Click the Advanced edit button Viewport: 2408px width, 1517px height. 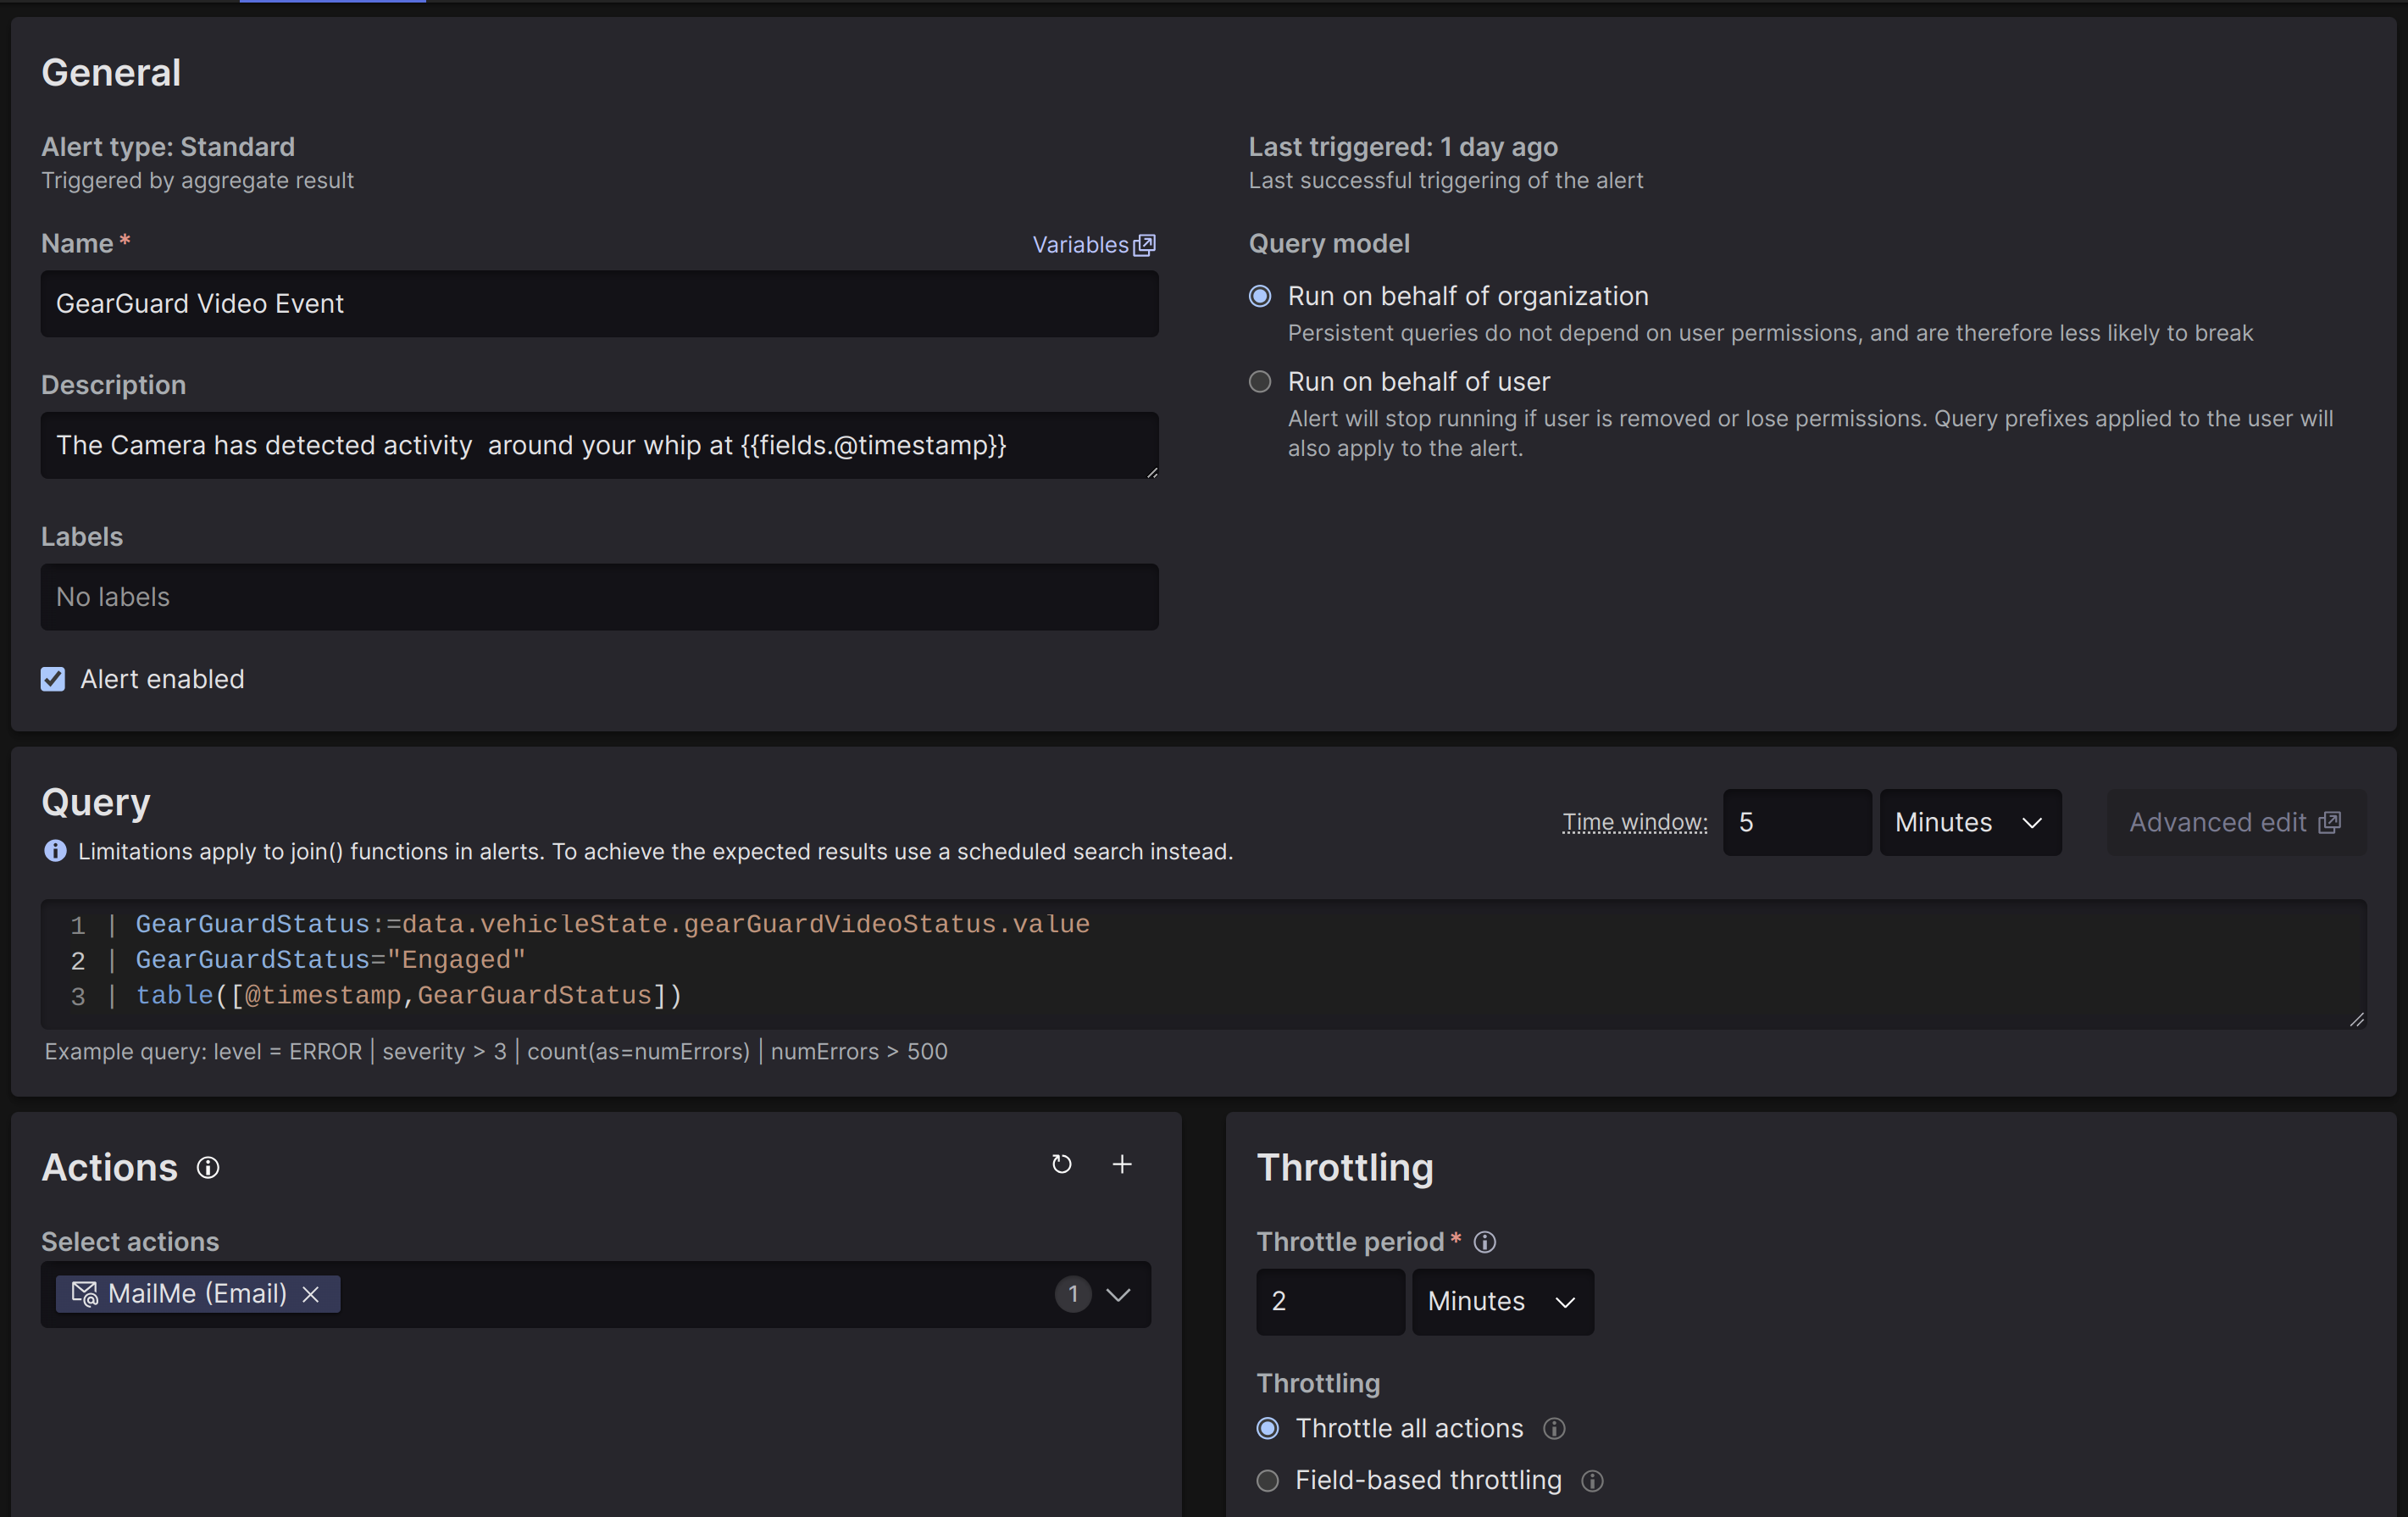[x=2235, y=822]
